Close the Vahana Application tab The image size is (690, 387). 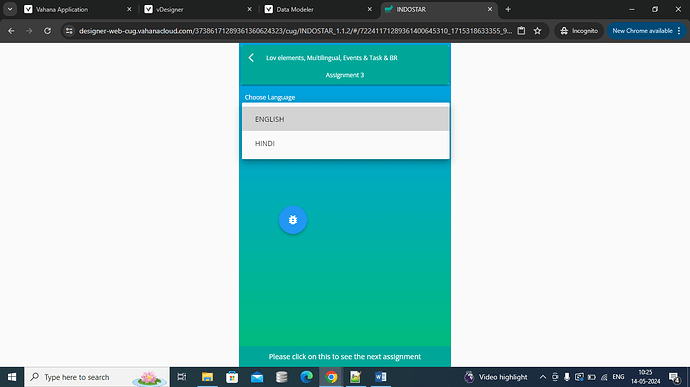(129, 9)
